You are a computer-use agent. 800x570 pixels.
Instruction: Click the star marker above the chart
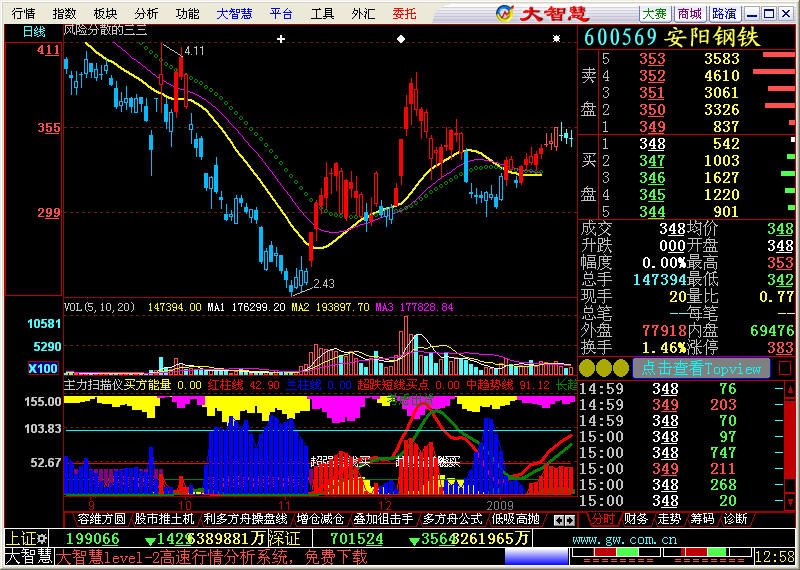[x=556, y=39]
